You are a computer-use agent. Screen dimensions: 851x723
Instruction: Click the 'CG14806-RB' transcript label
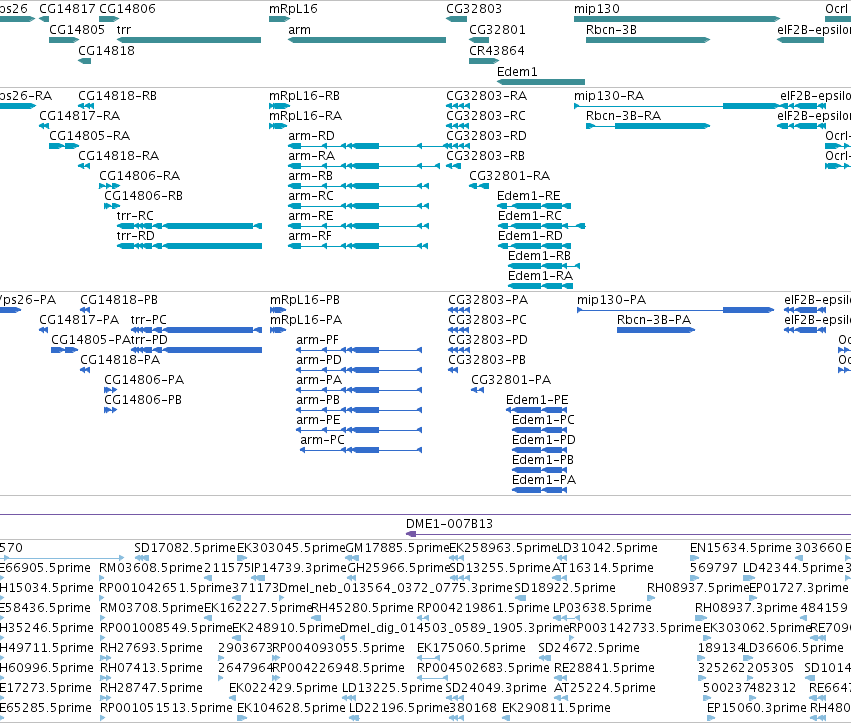143,195
